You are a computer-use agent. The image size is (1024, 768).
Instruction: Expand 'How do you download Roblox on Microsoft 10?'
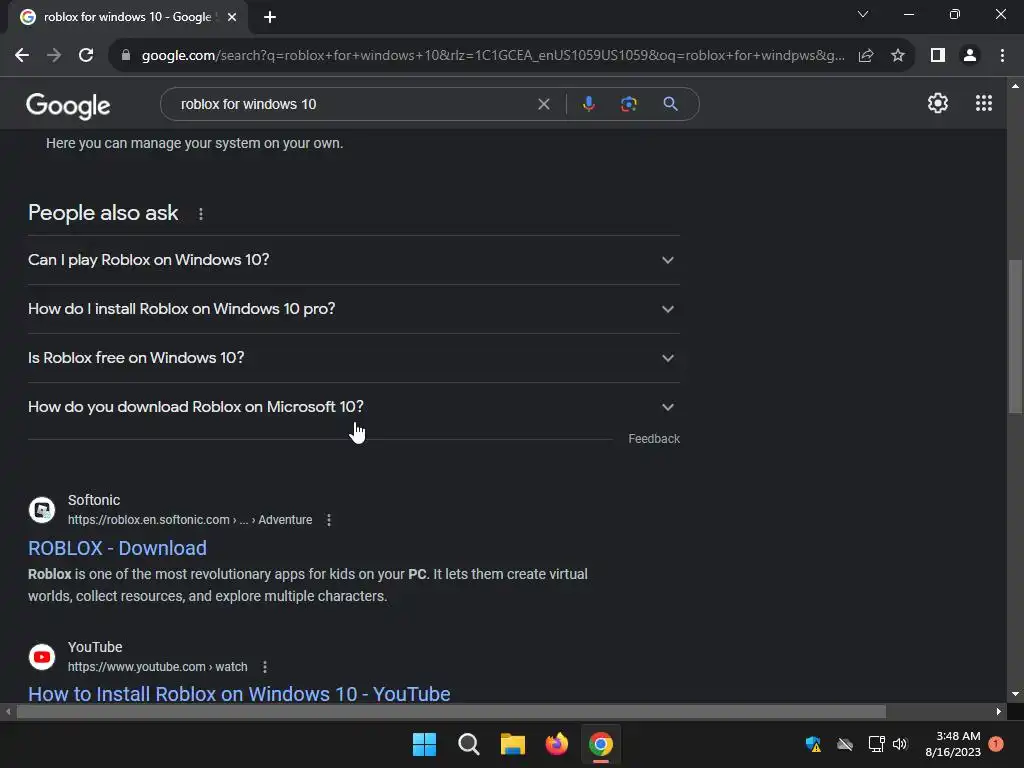[354, 407]
